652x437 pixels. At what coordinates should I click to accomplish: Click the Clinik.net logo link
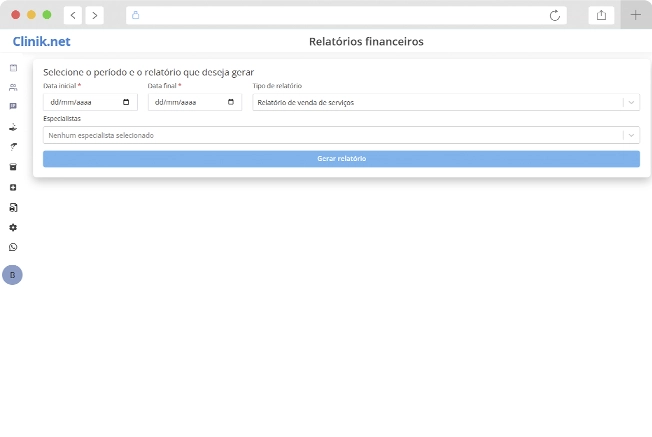click(41, 42)
